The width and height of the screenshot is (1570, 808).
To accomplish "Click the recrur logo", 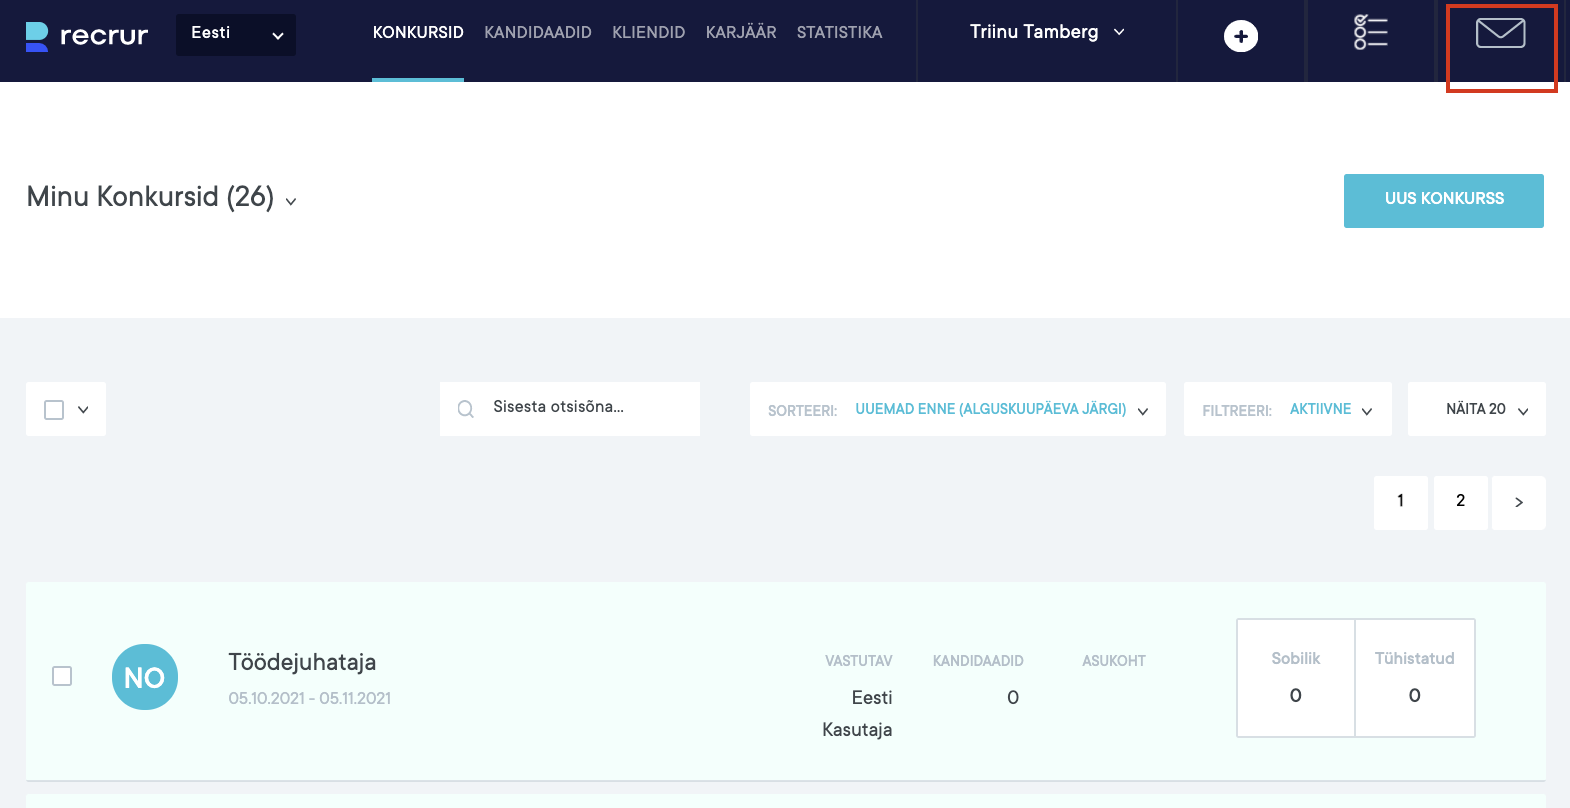I will (x=87, y=36).
